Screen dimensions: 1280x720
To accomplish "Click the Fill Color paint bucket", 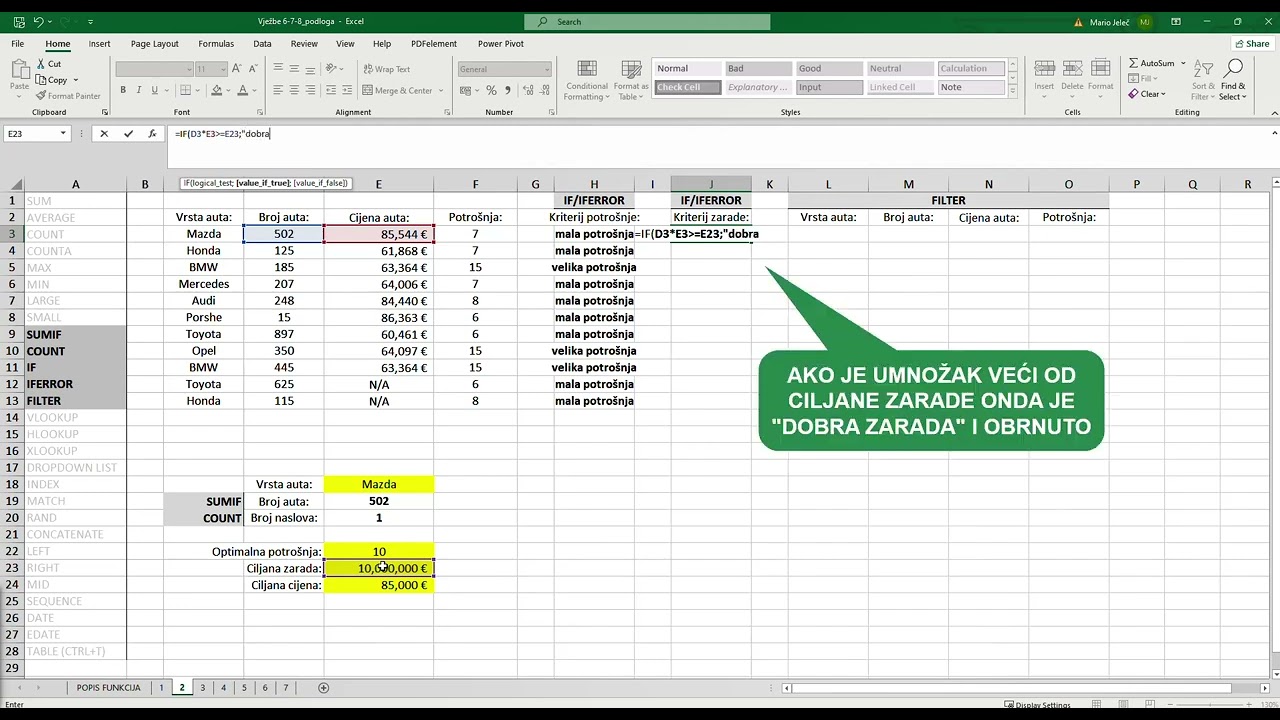I will click(x=216, y=90).
